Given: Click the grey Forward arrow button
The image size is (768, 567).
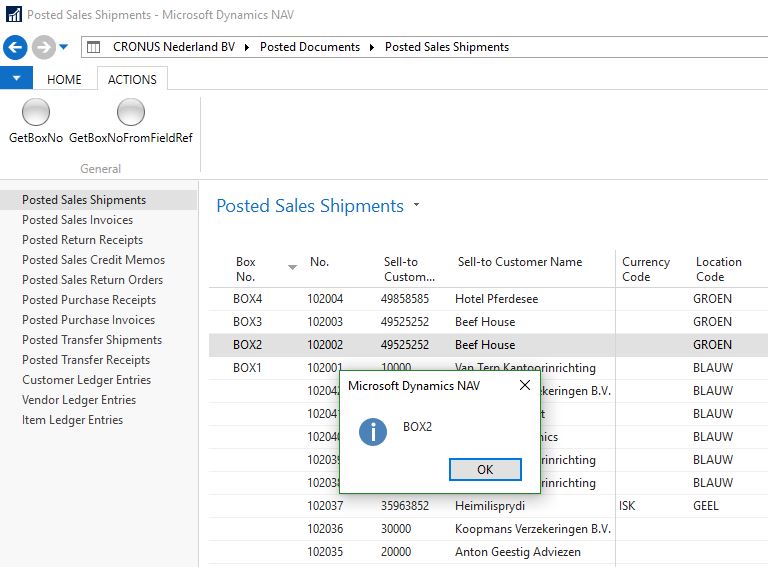Looking at the screenshot, I should tap(43, 47).
